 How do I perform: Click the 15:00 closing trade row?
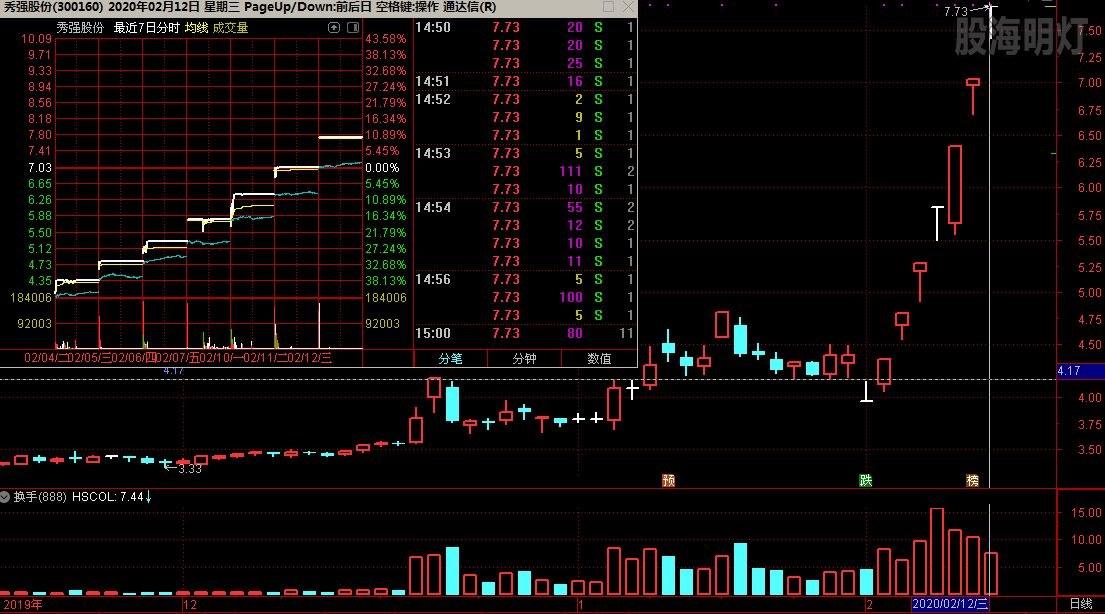coord(525,333)
